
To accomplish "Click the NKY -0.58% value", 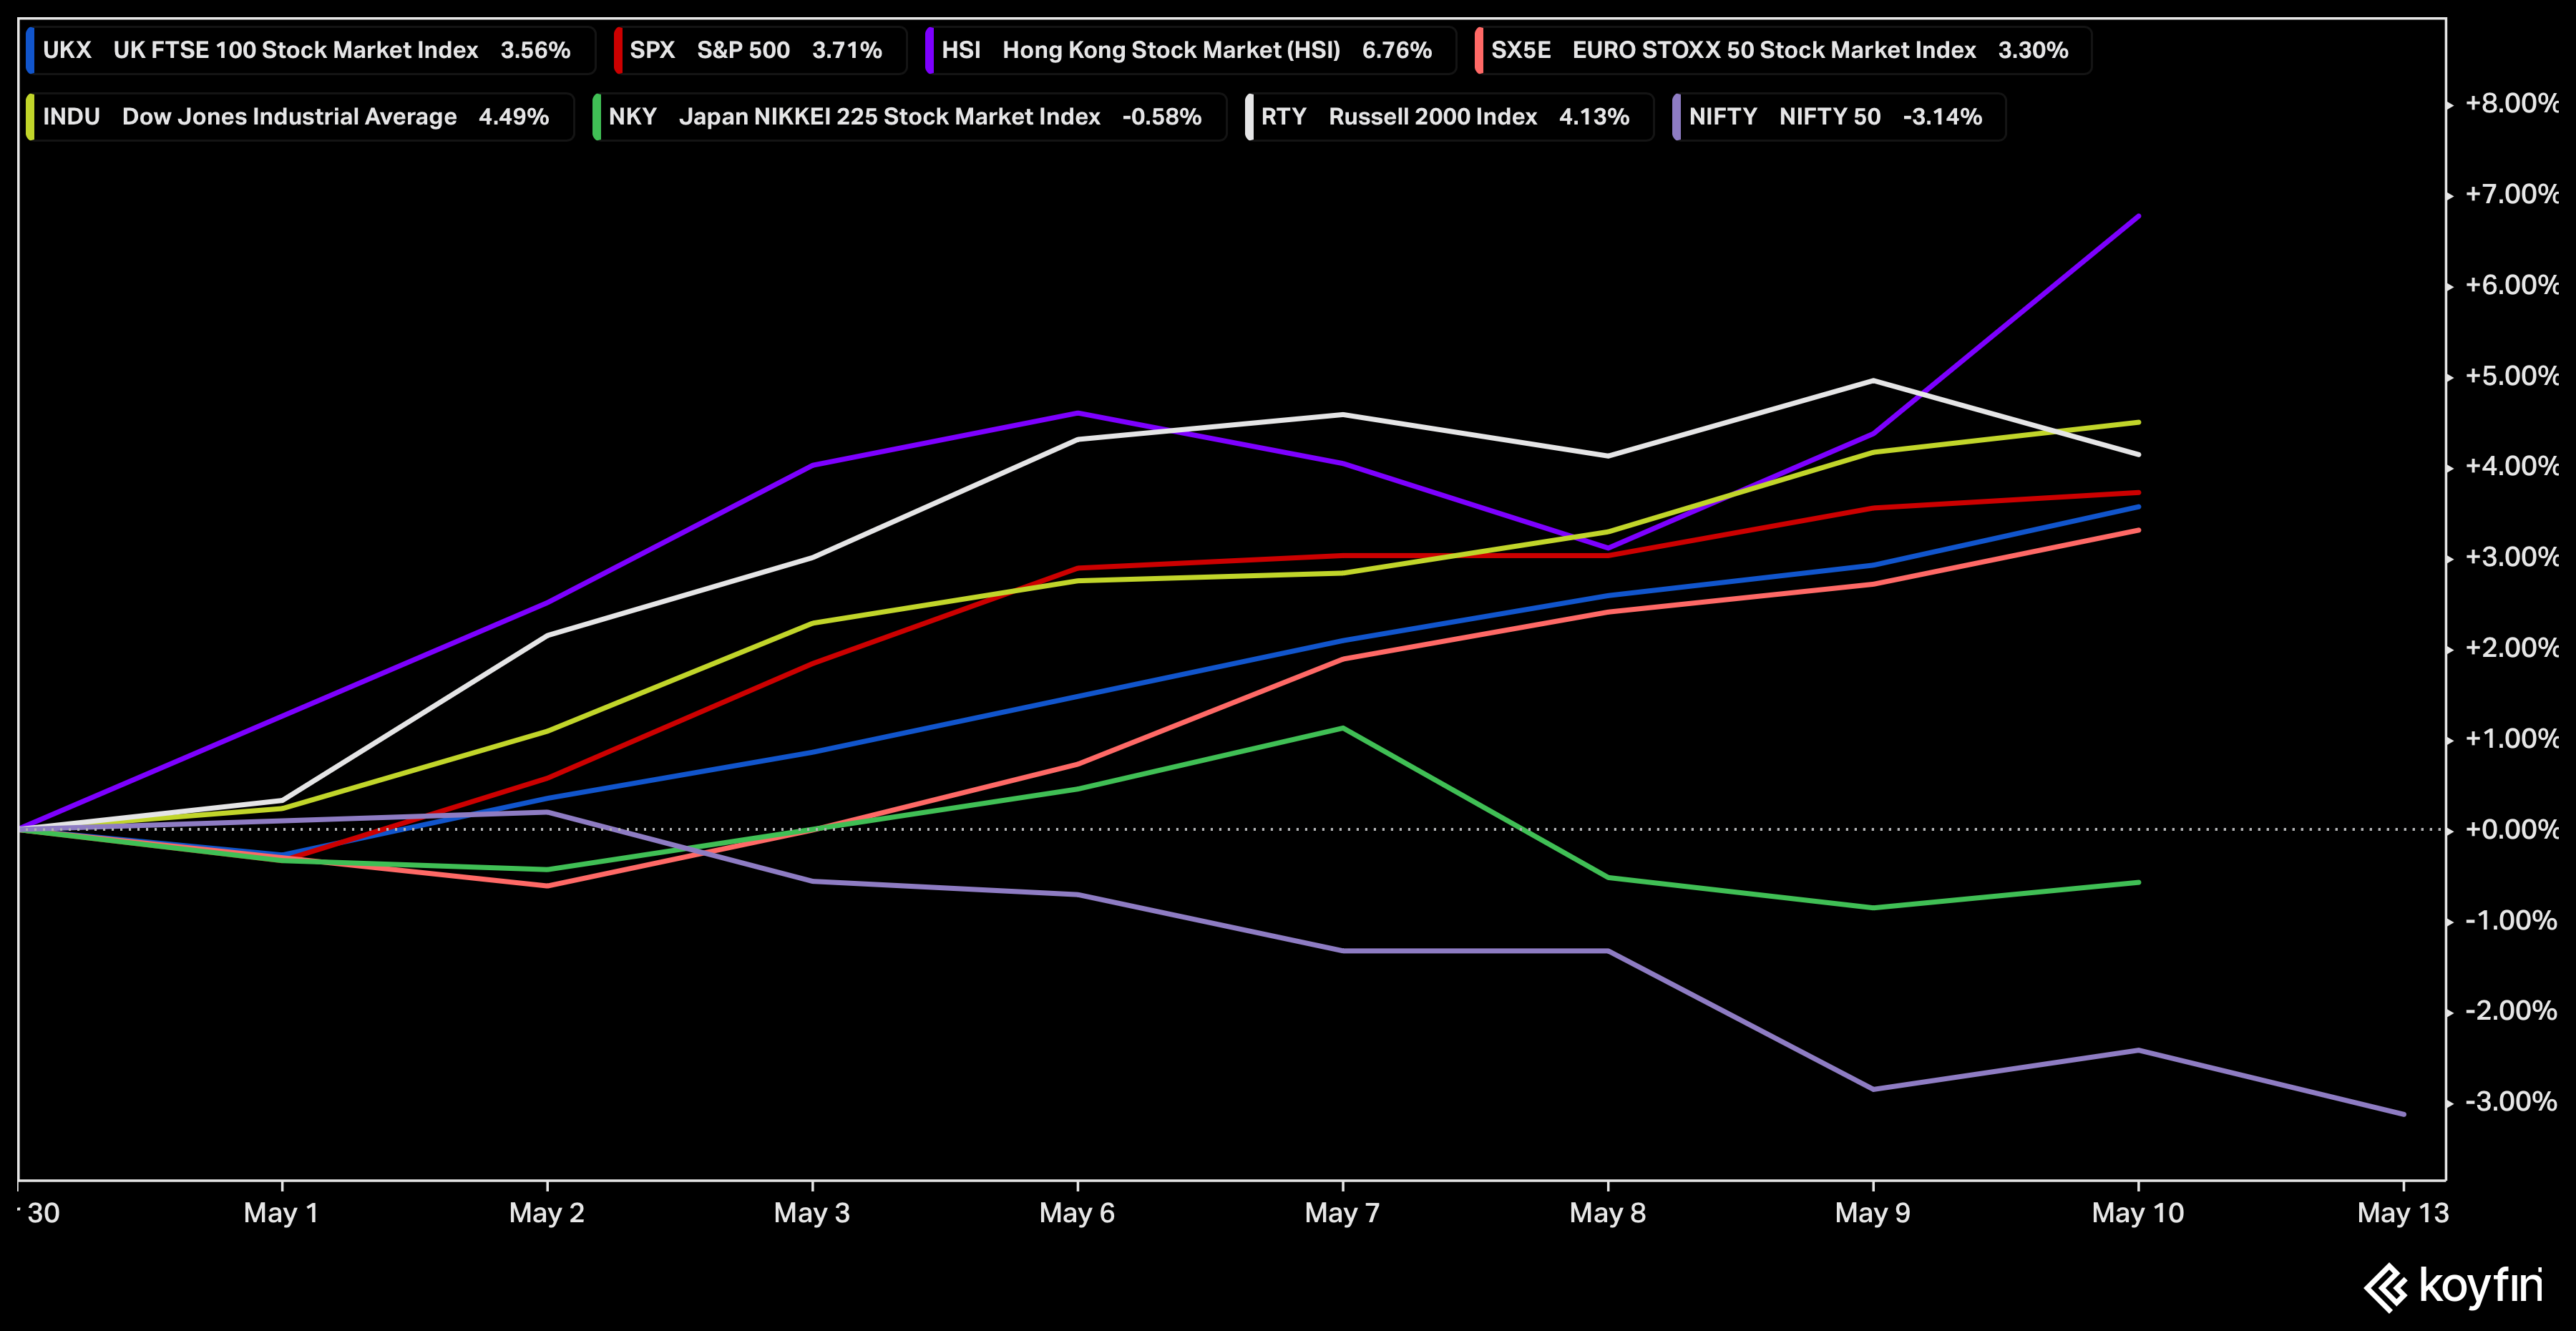I will point(1162,117).
